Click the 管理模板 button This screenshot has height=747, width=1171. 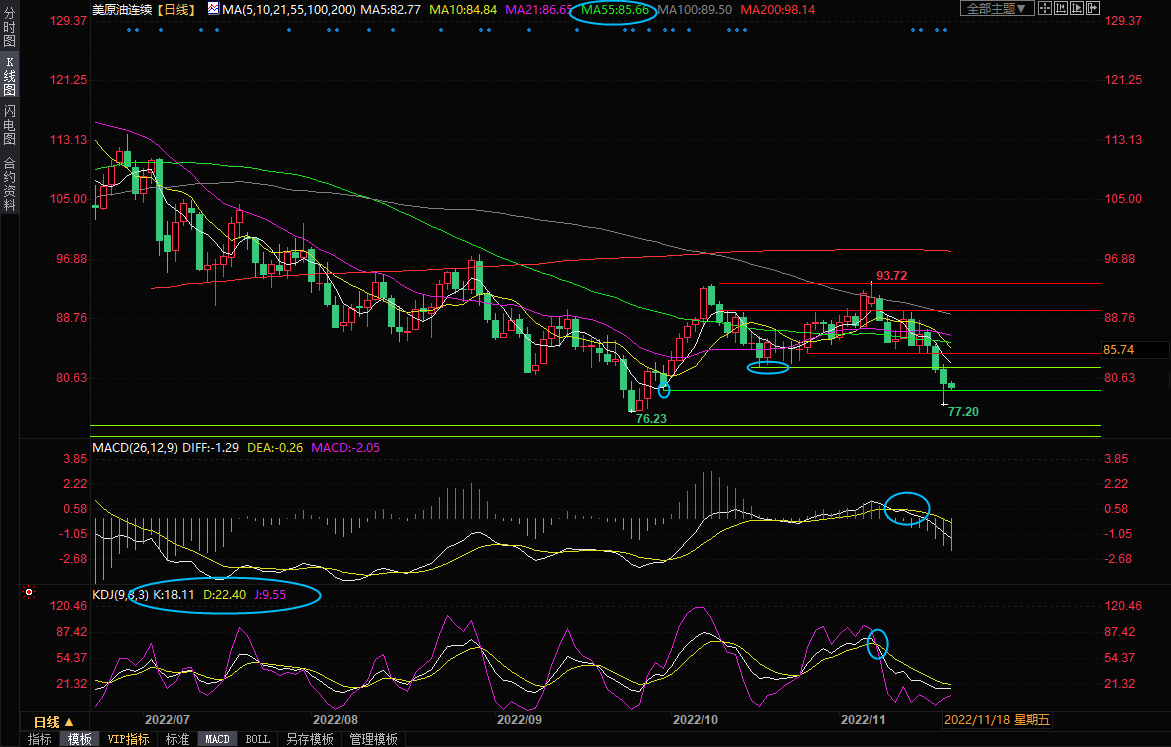point(373,740)
